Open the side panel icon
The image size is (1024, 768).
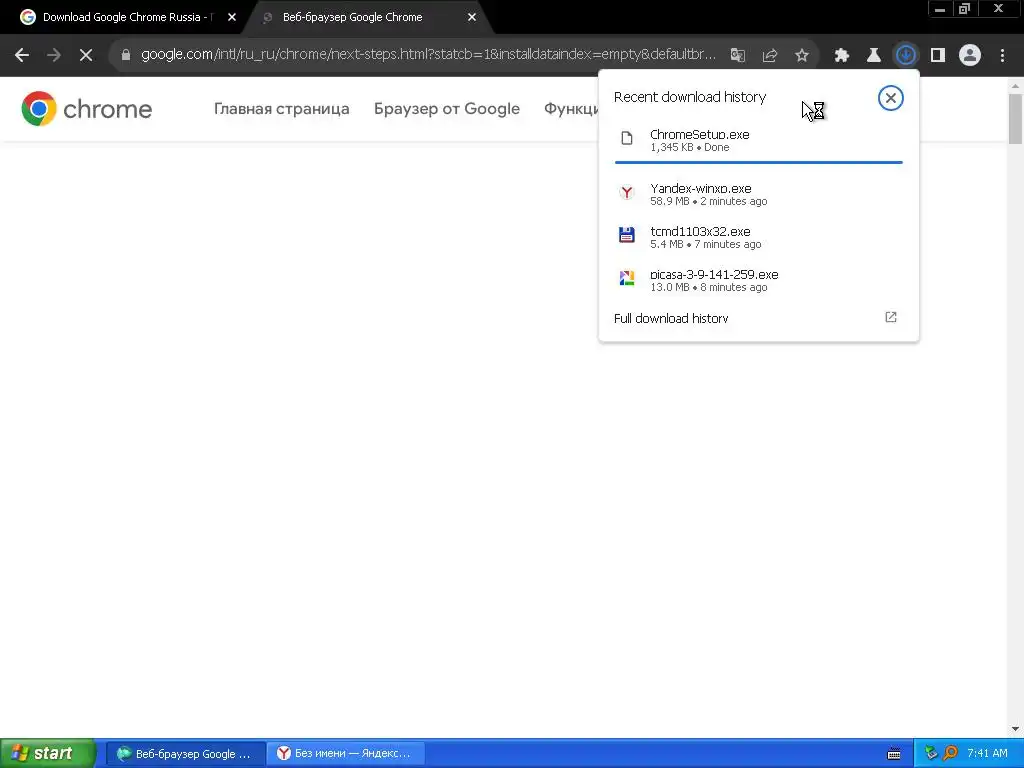pos(938,55)
